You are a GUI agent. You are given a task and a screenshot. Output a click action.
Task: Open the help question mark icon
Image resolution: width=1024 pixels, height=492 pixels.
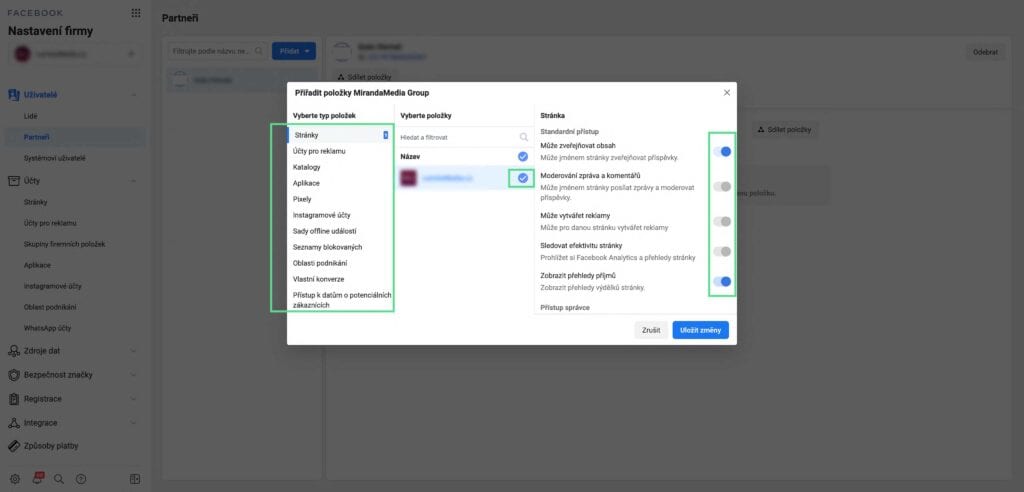[81, 479]
